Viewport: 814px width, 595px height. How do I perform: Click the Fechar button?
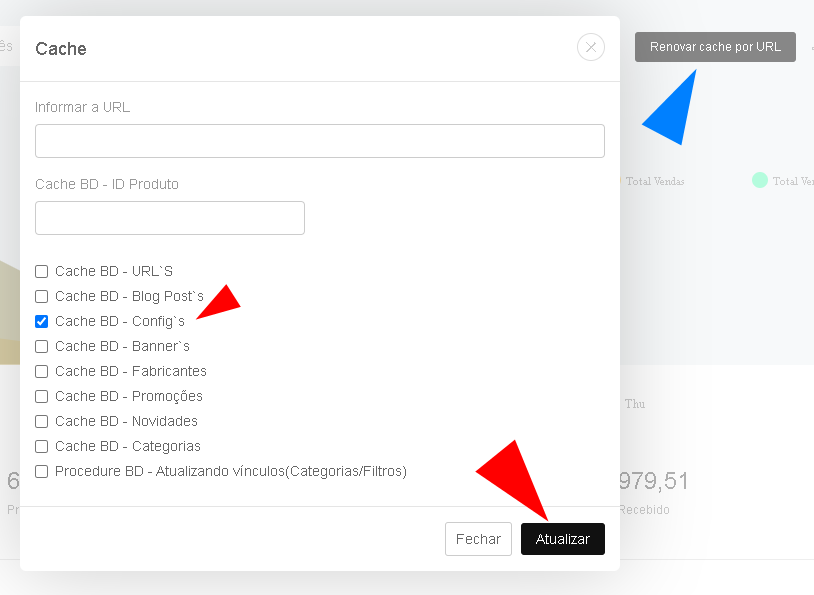point(478,539)
